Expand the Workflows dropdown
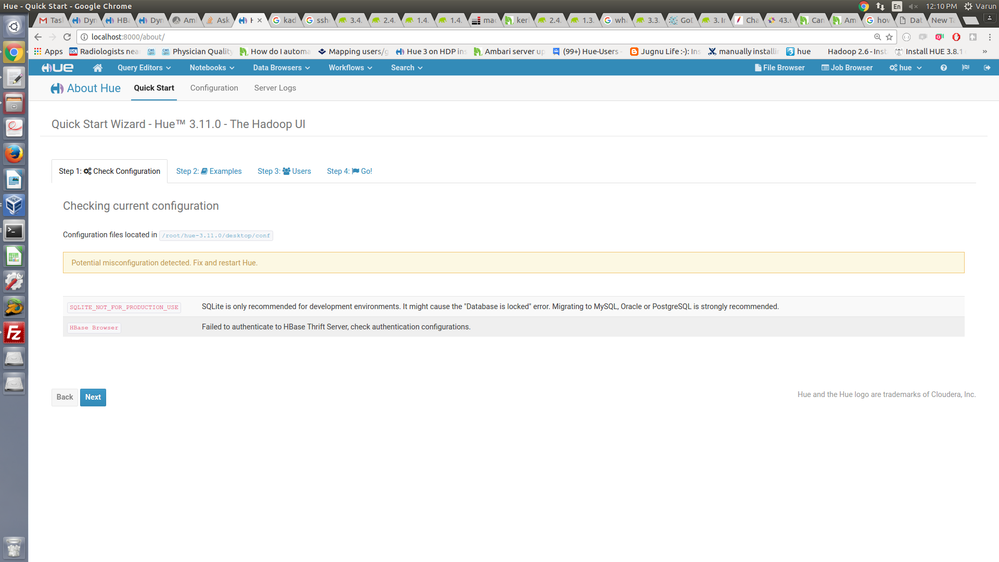The image size is (999, 562). click(x=350, y=68)
